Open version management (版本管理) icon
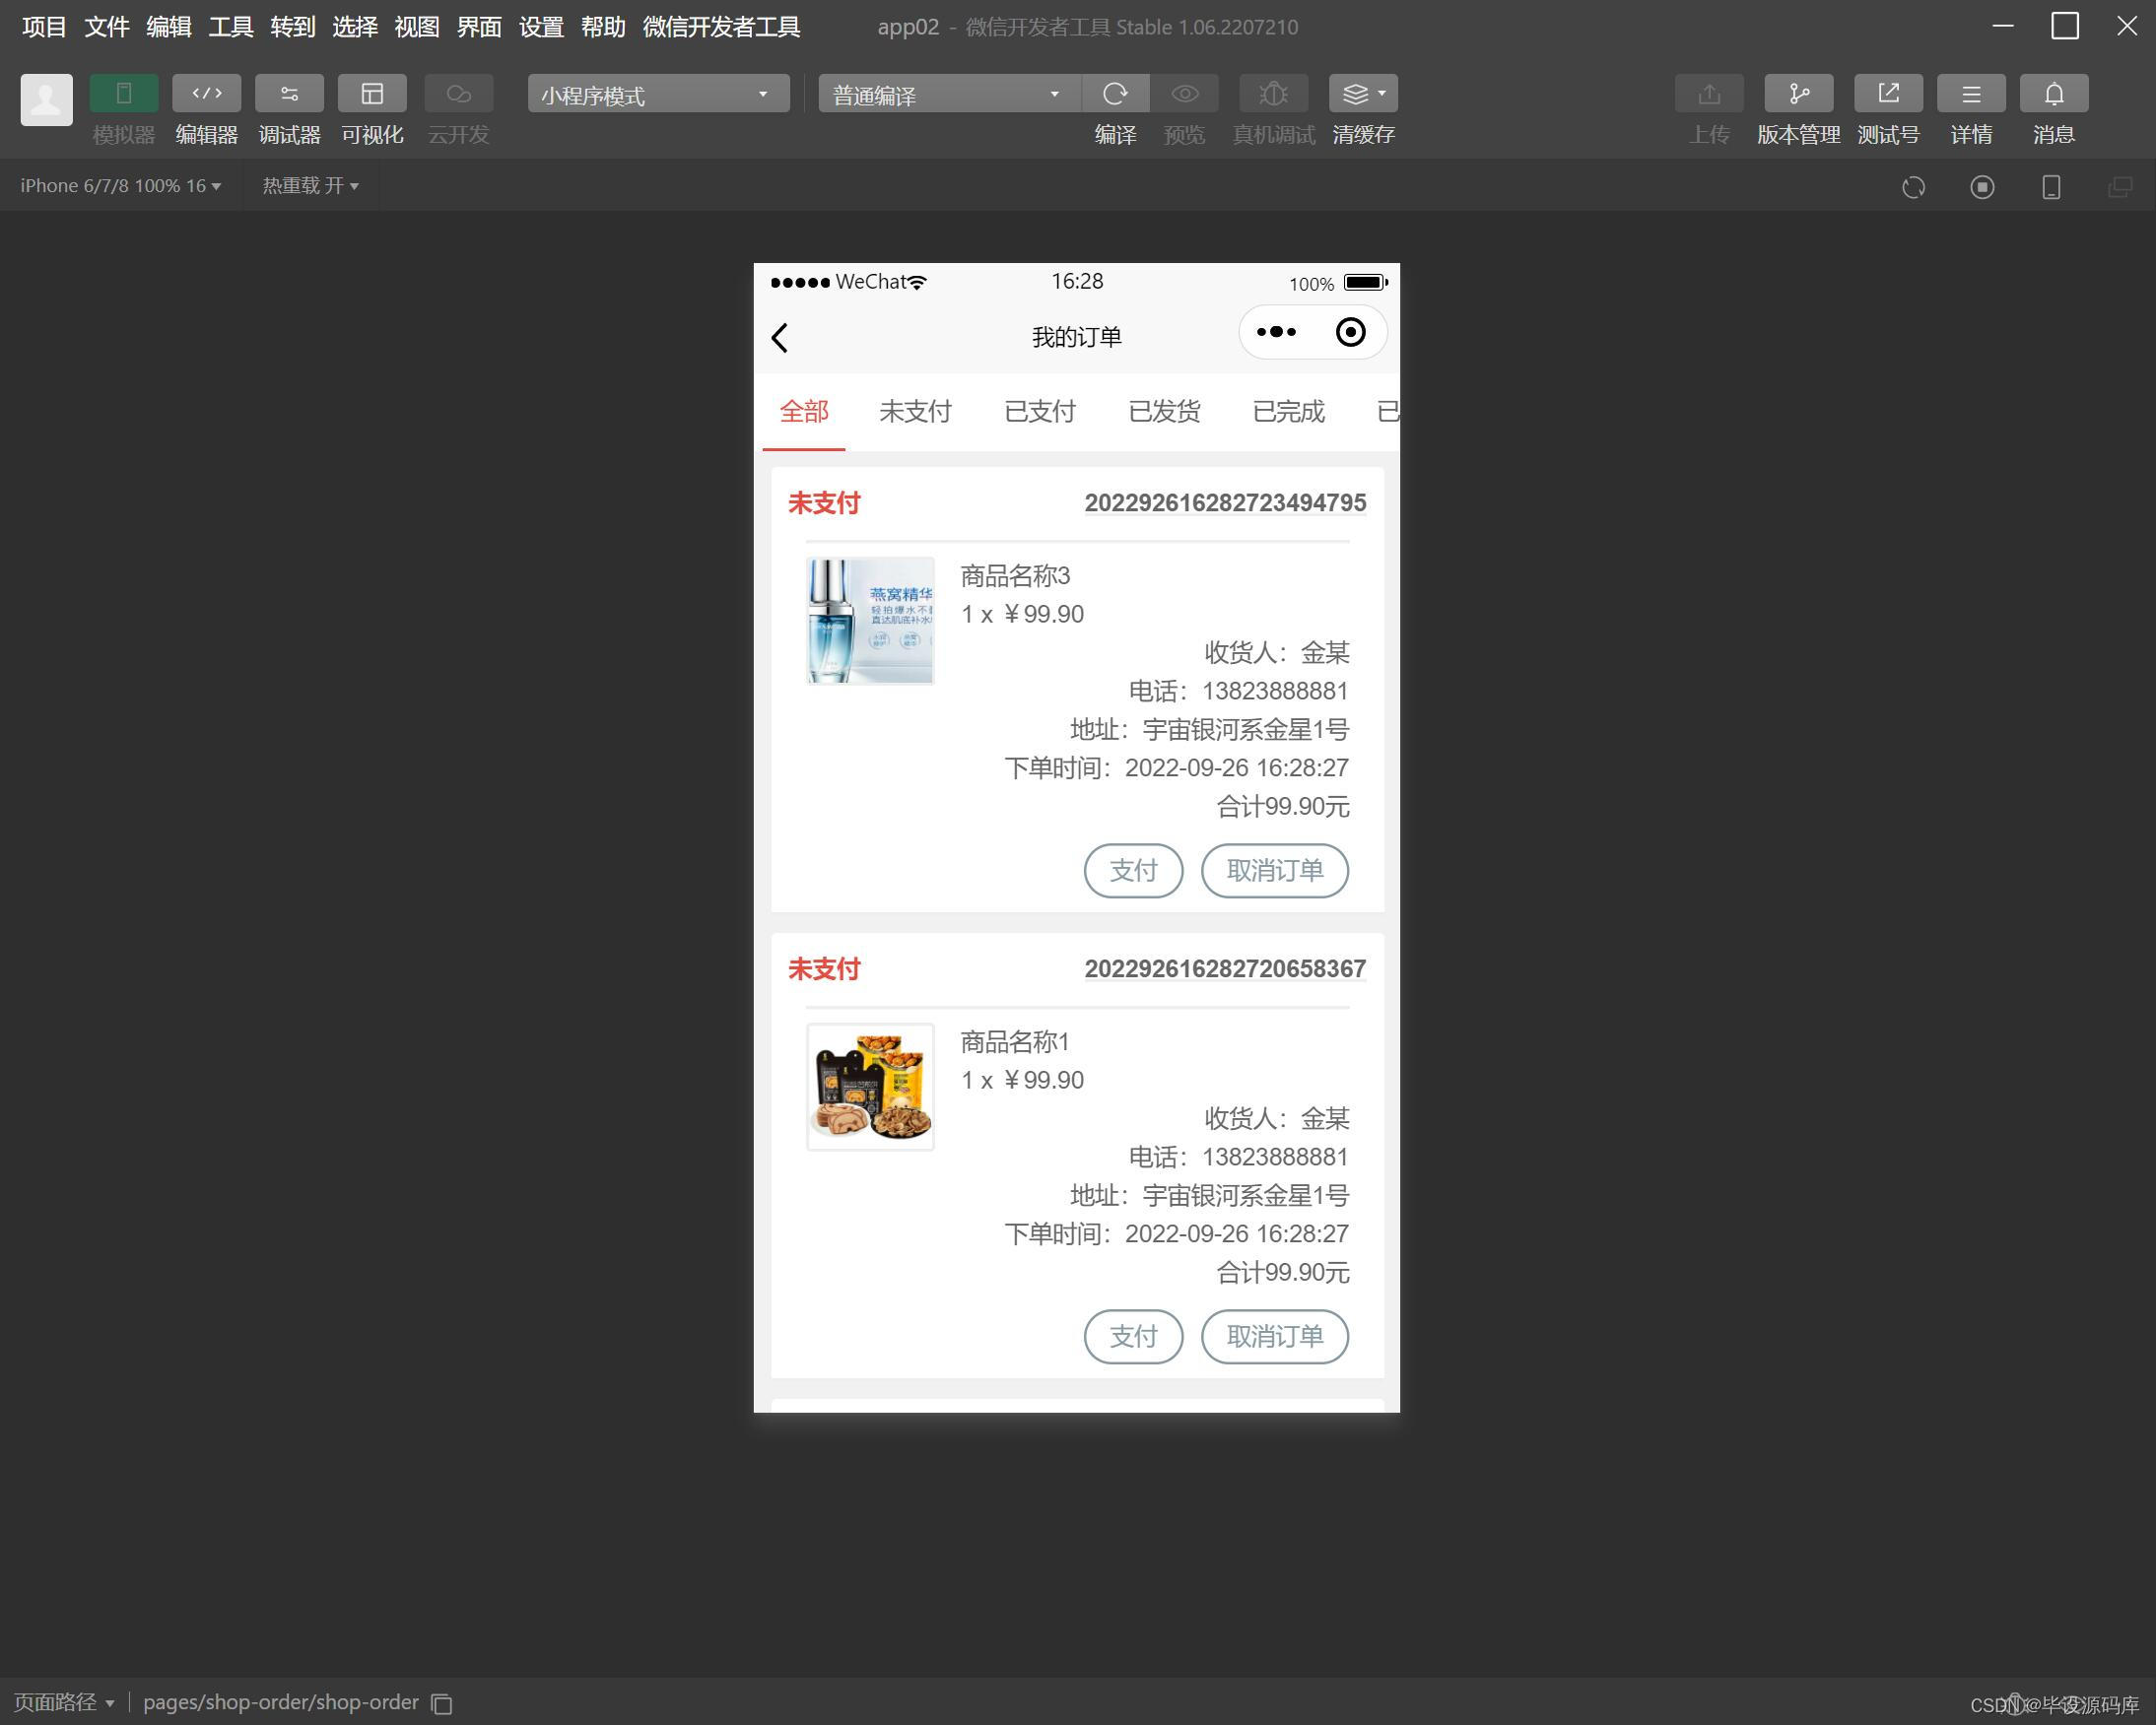2156x1725 pixels. click(x=1798, y=94)
